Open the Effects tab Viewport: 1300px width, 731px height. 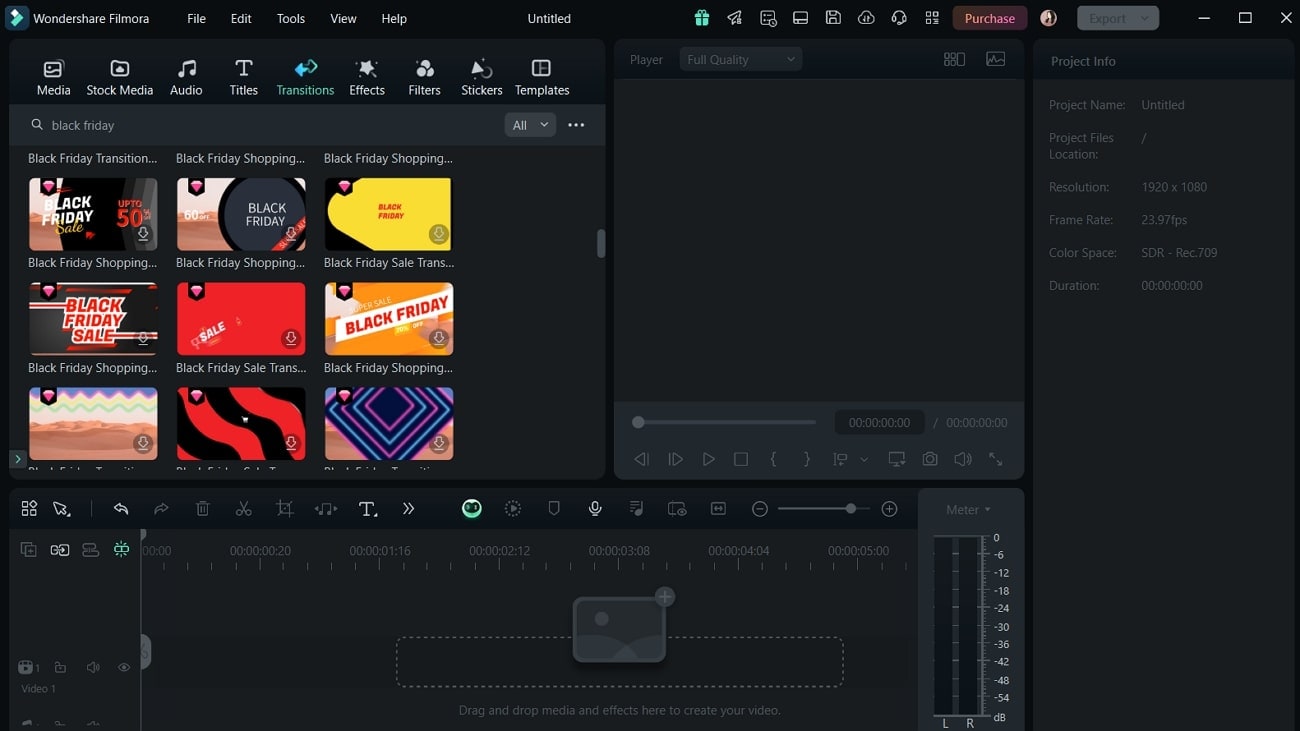pos(367,77)
